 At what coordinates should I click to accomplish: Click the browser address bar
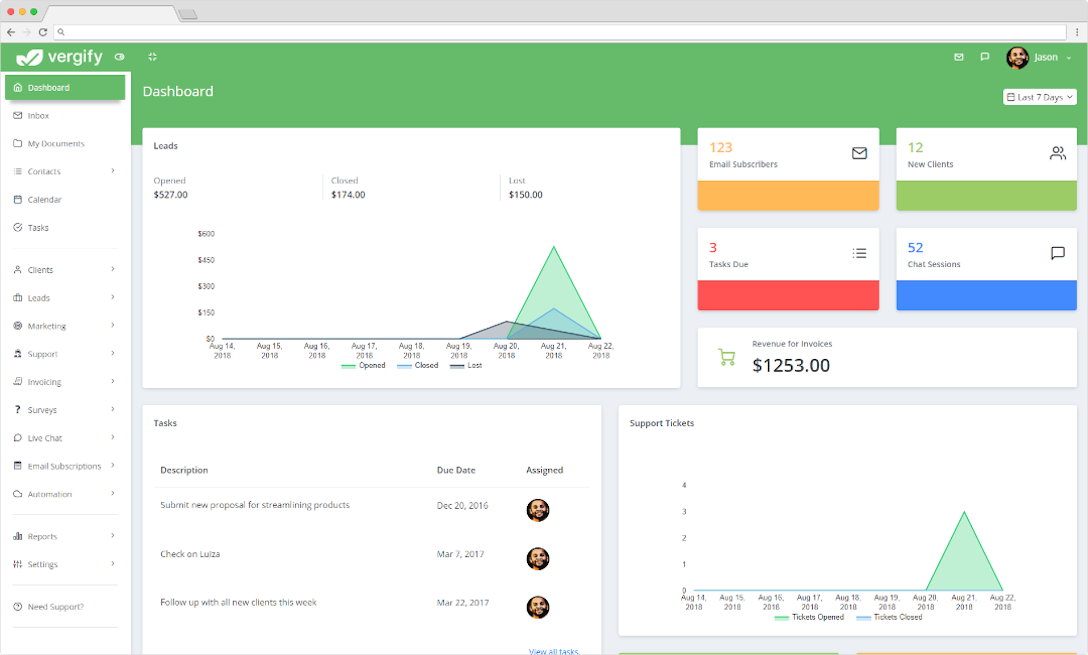pos(560,32)
